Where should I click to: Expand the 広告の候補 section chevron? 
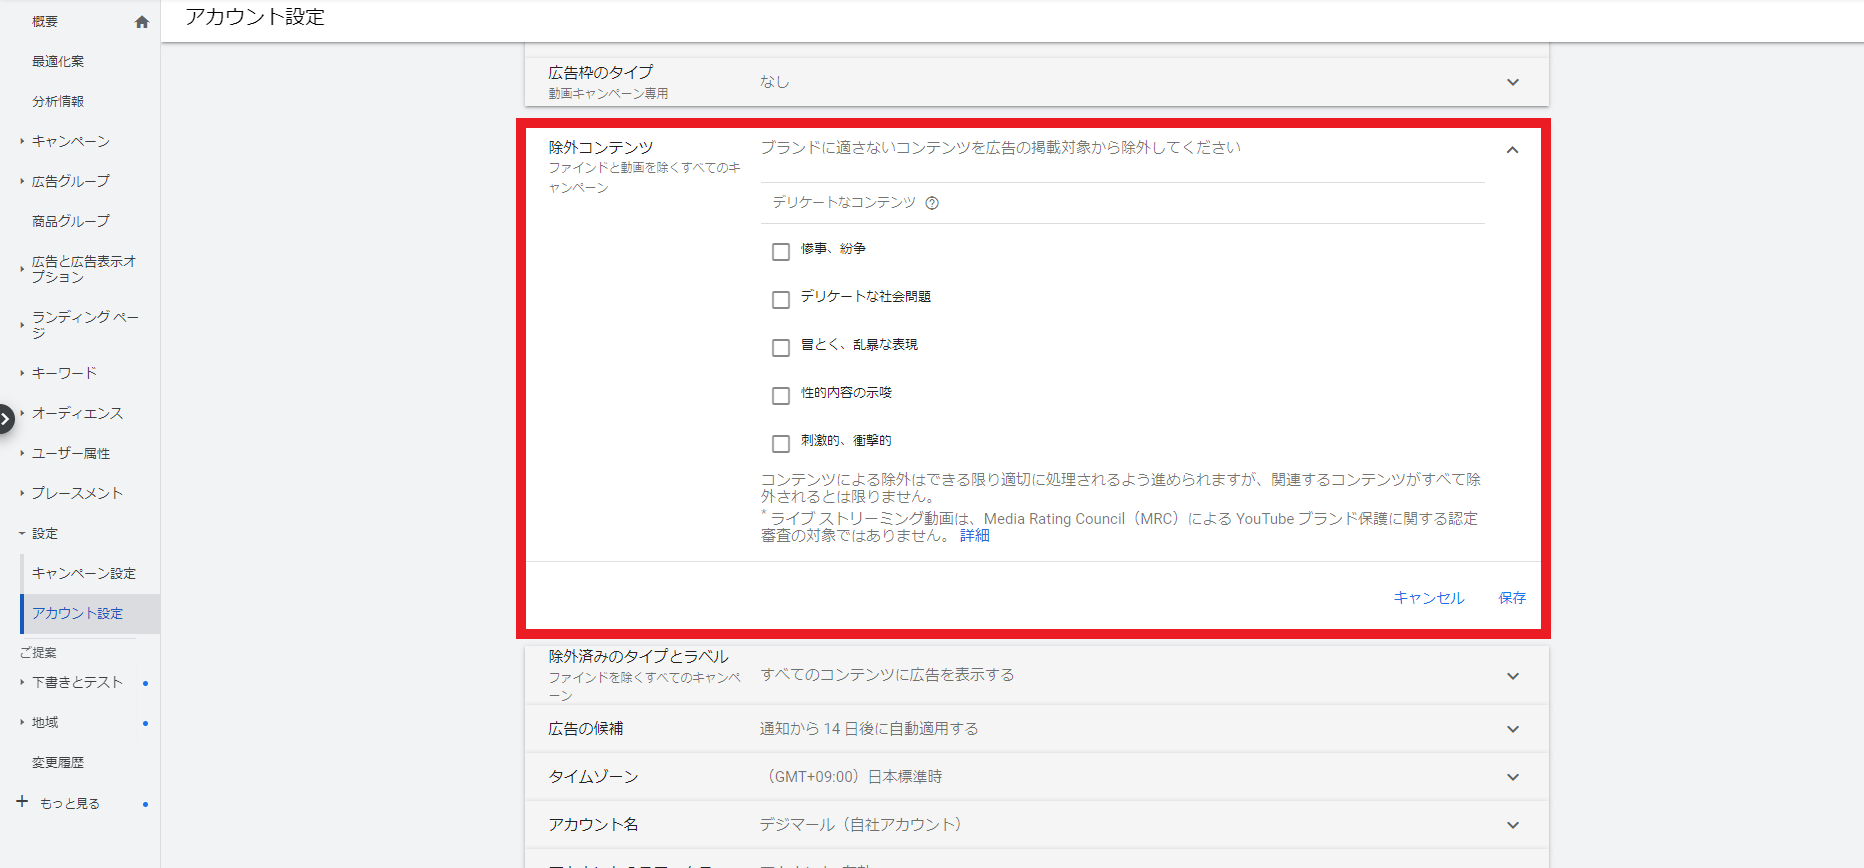point(1513,729)
